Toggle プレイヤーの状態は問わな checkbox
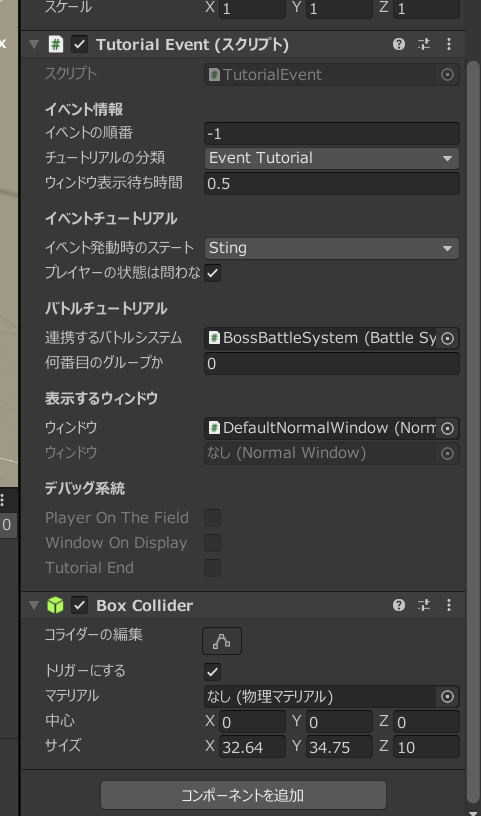 click(x=212, y=273)
